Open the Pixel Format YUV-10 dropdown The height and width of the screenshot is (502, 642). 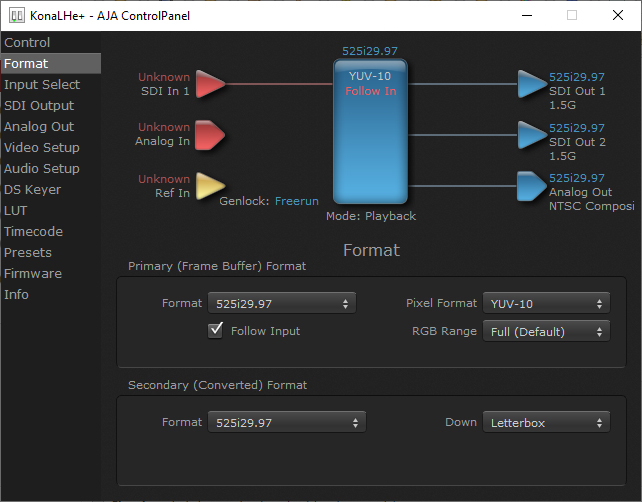pos(547,303)
